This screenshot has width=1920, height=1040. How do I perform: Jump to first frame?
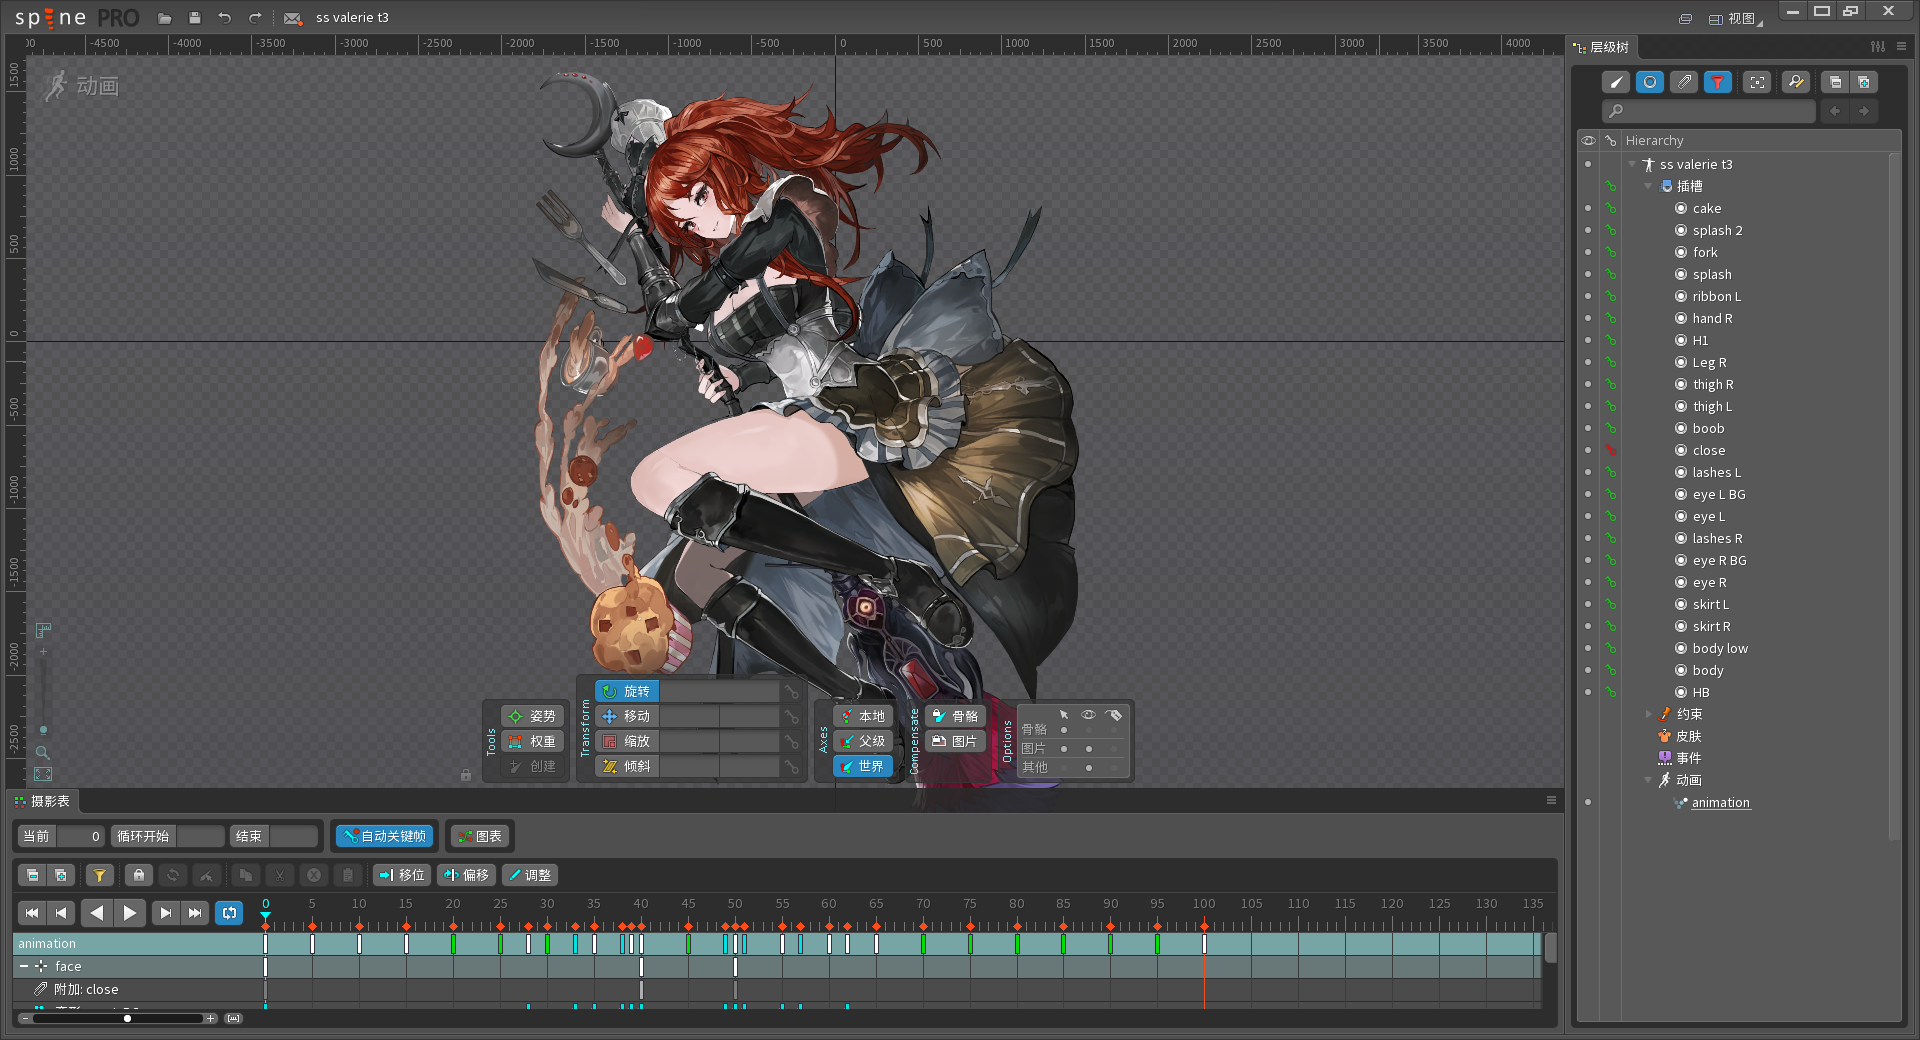(x=32, y=912)
